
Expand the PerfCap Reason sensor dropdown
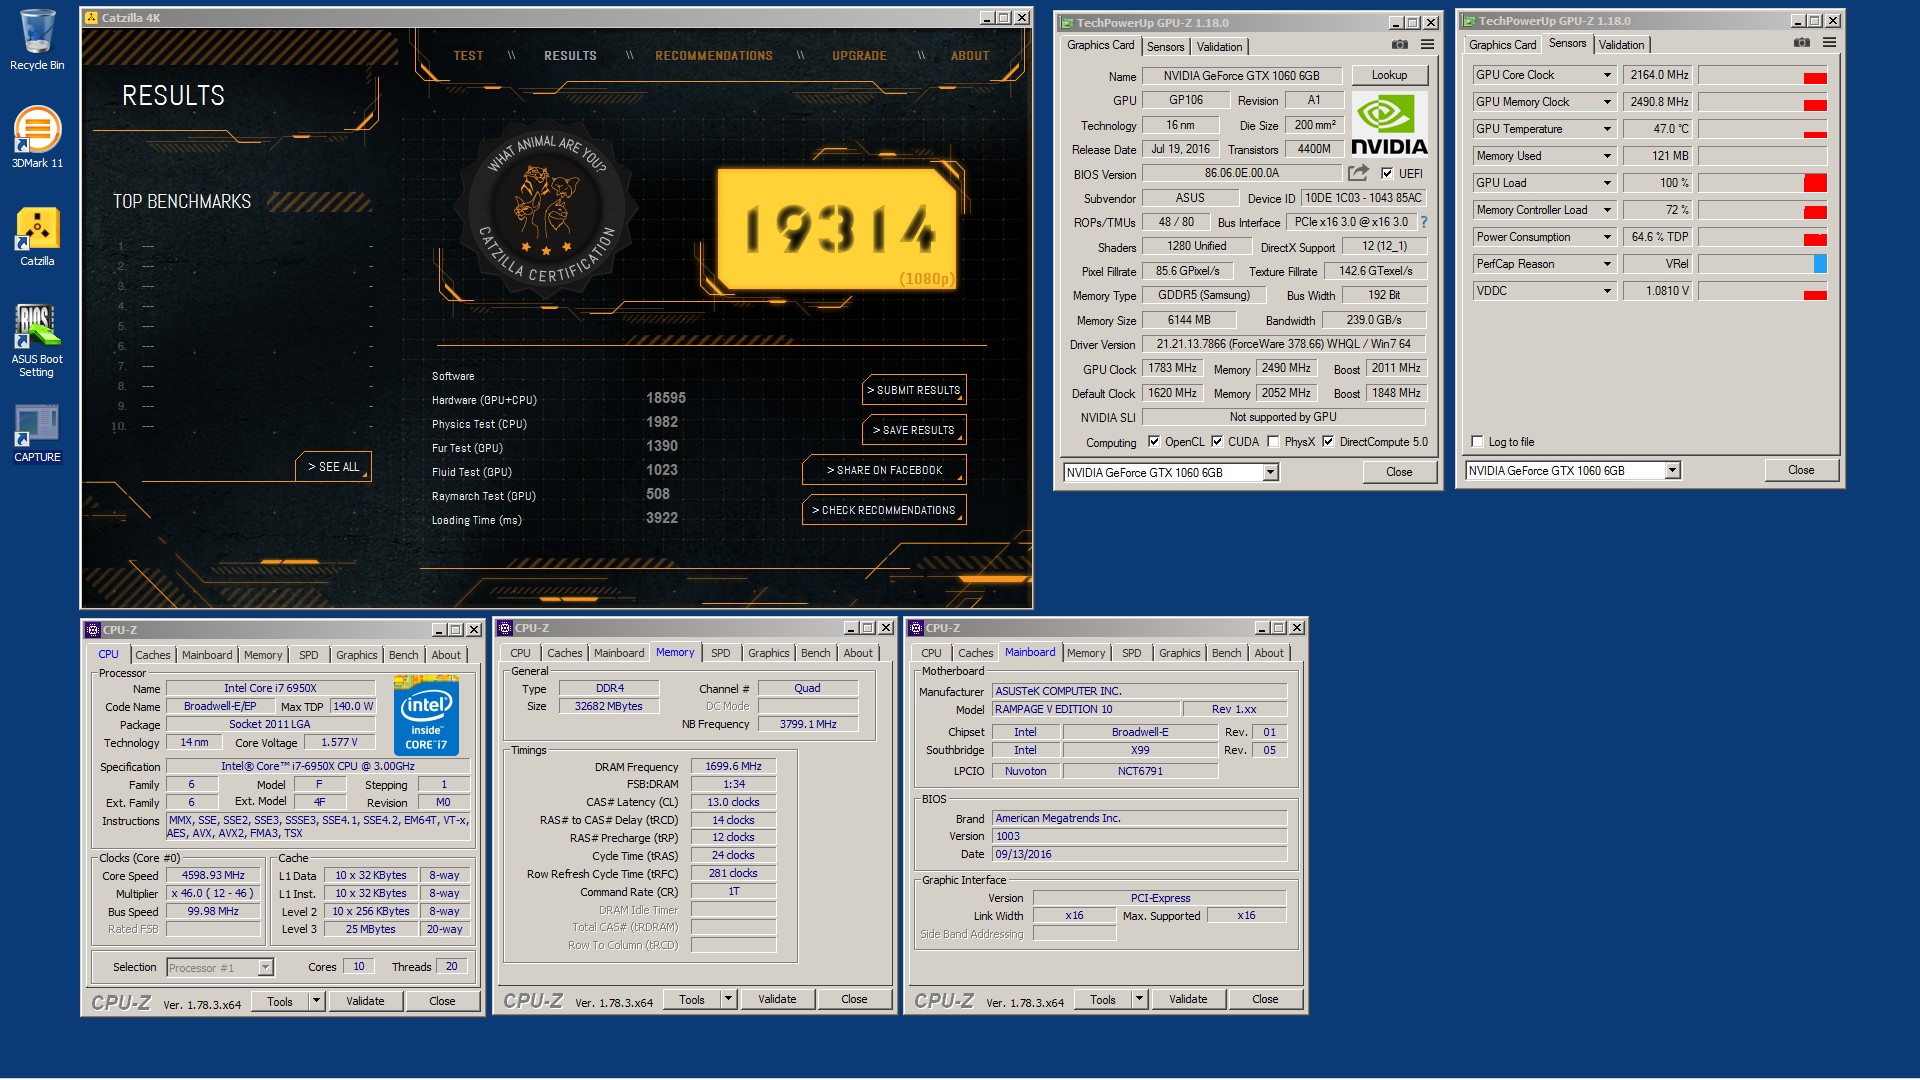tap(1607, 264)
